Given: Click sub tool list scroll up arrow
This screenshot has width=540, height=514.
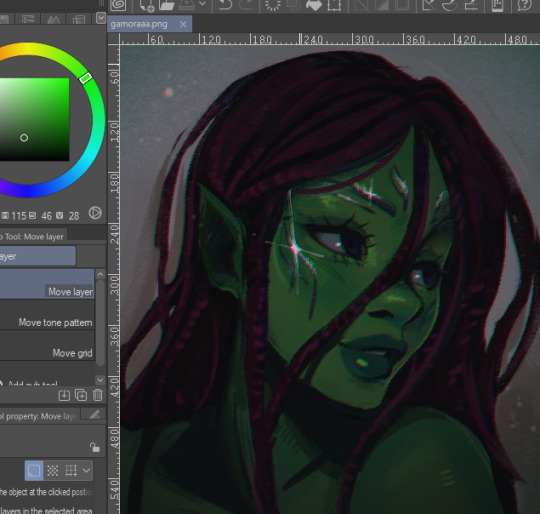Looking at the screenshot, I should (100, 274).
